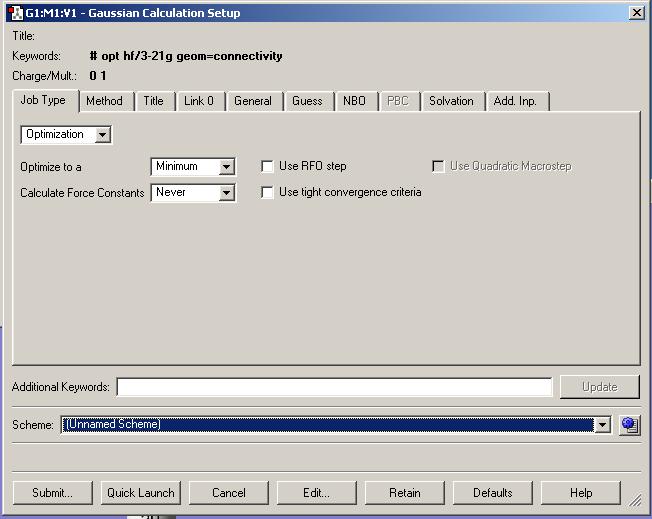Image resolution: width=652 pixels, height=519 pixels.
Task: Expand the Unnamed Scheme dropdown
Action: pos(602,425)
